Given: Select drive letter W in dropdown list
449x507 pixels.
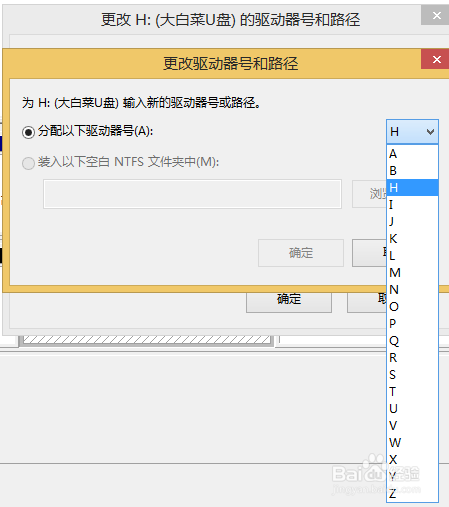Looking at the screenshot, I should [x=412, y=443].
